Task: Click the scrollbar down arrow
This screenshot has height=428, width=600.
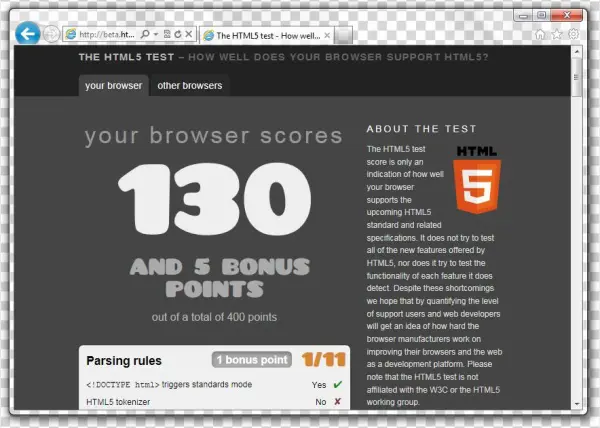Action: tap(576, 402)
